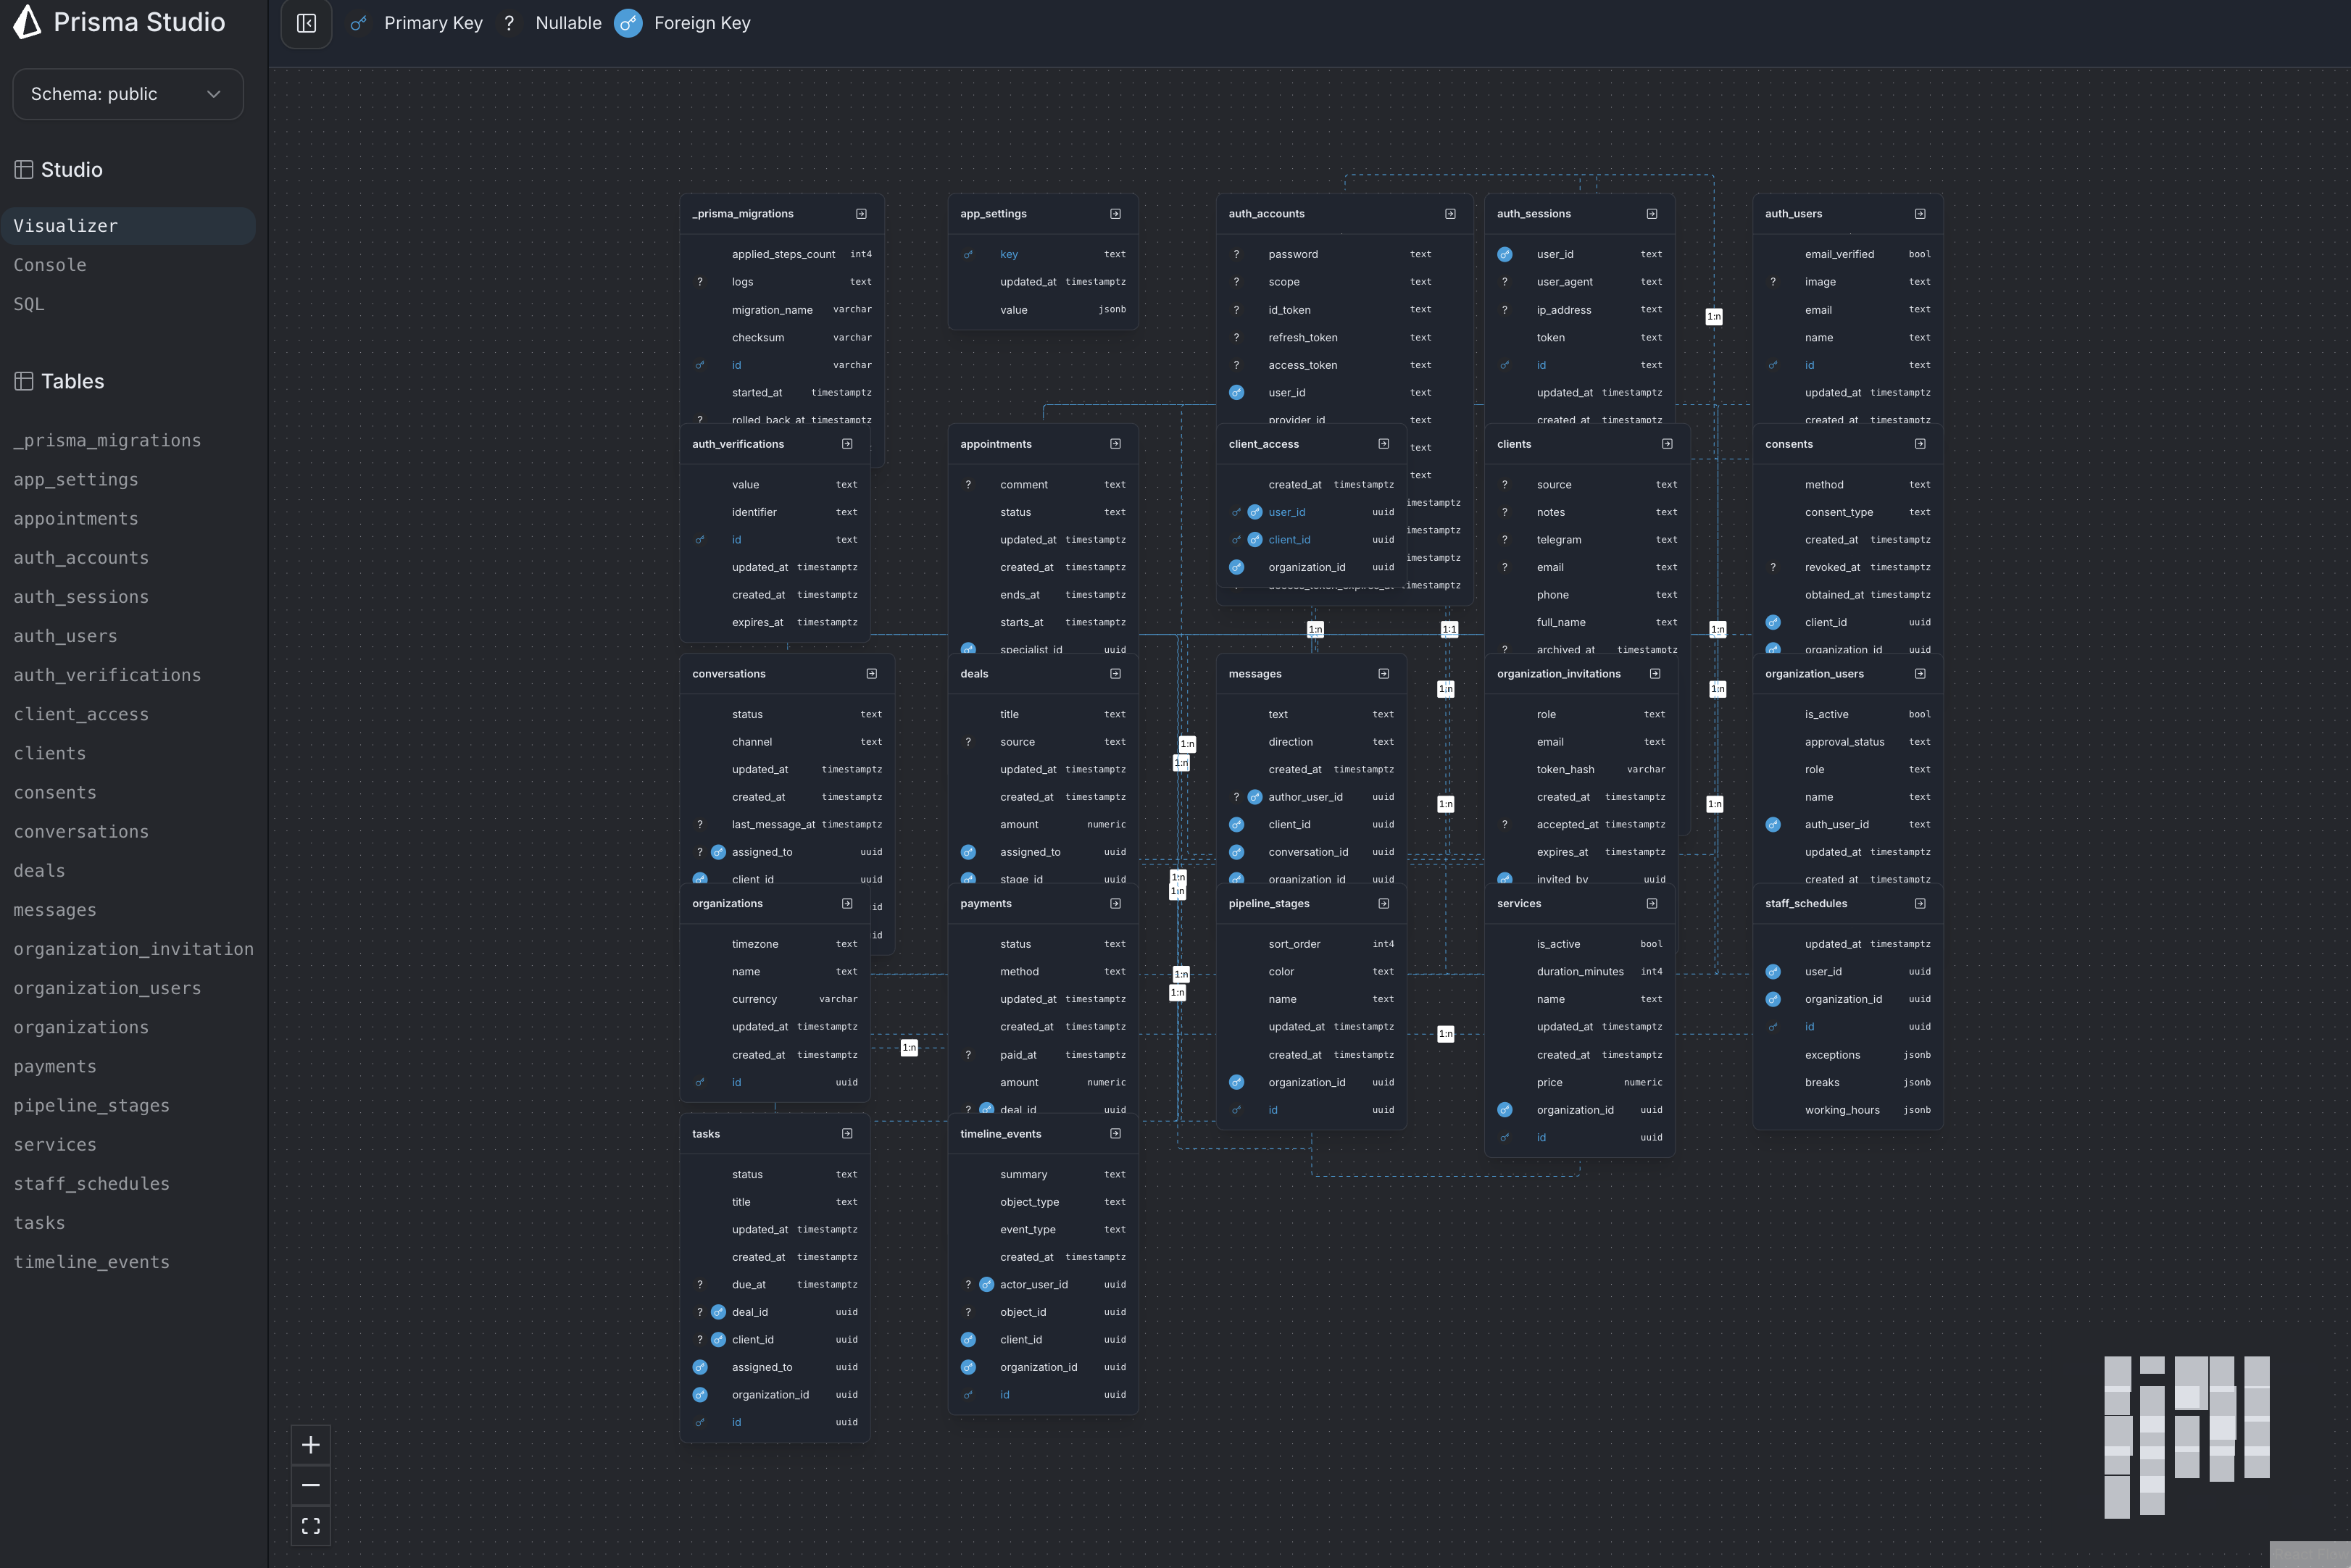The image size is (2351, 1568).
Task: Open appointments table via its header icon
Action: 1115,444
